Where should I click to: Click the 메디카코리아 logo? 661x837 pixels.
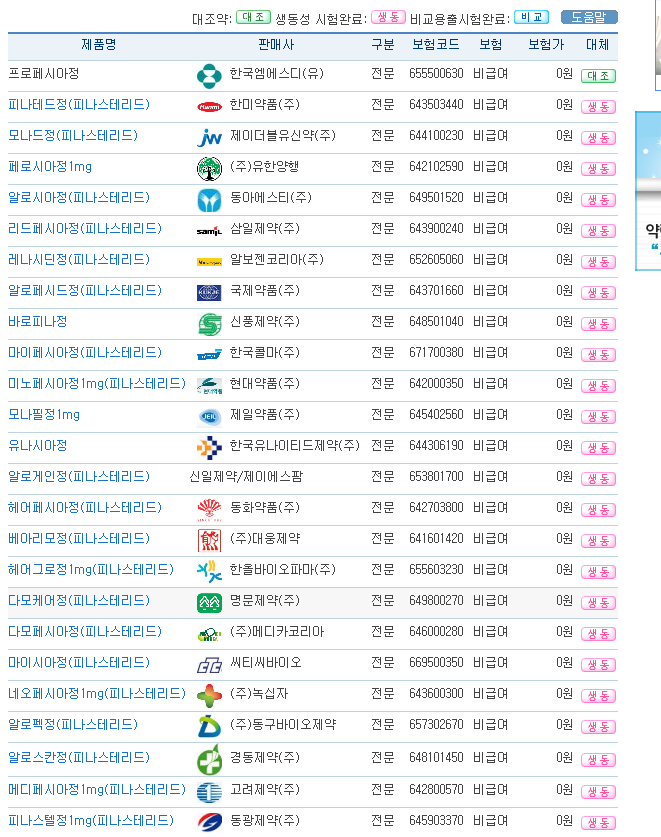coord(209,634)
